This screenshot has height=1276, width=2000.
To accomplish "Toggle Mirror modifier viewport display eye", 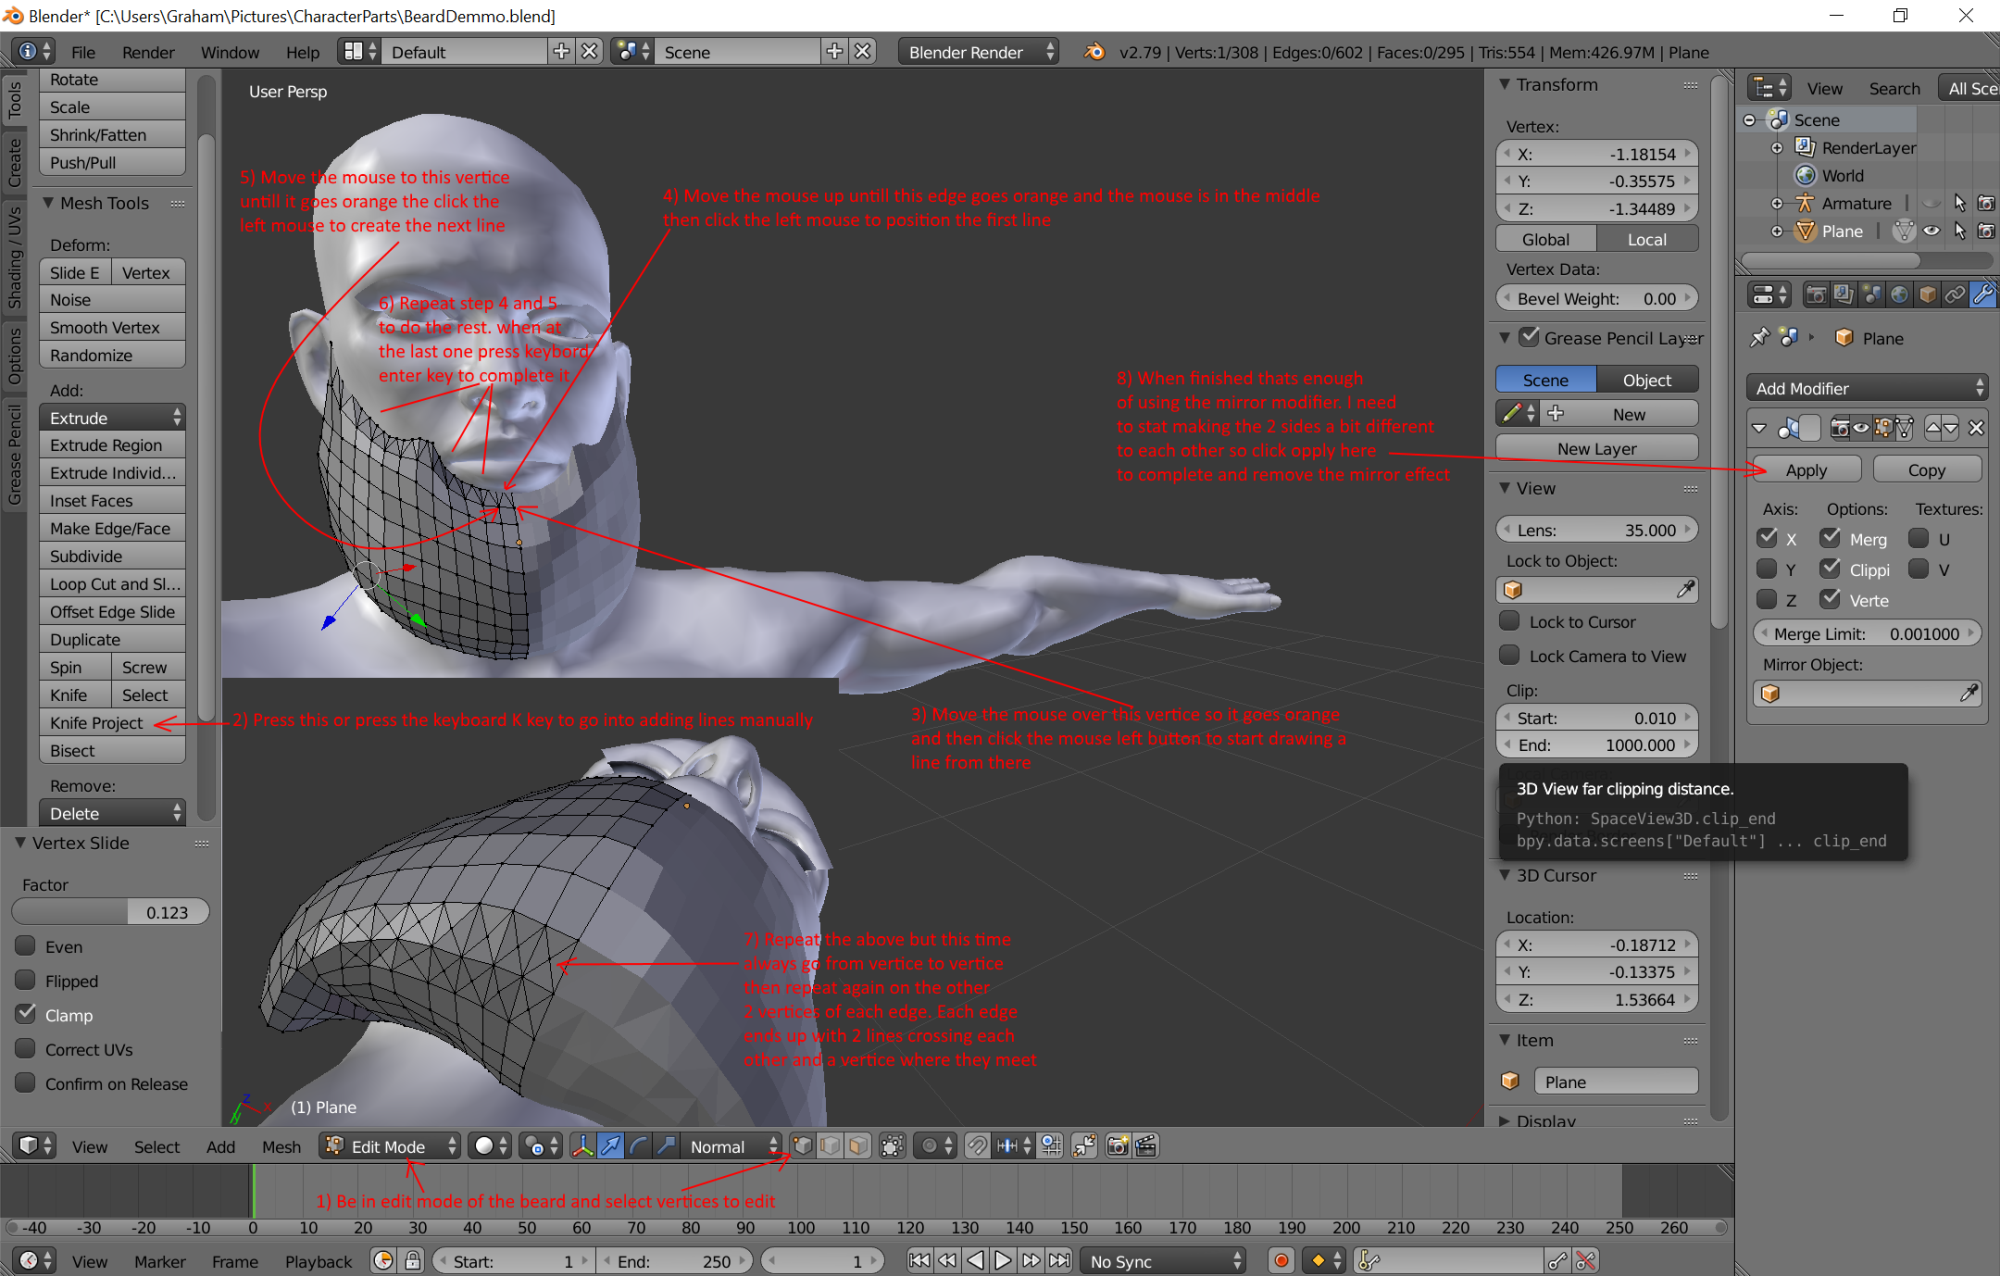I will tap(1861, 428).
